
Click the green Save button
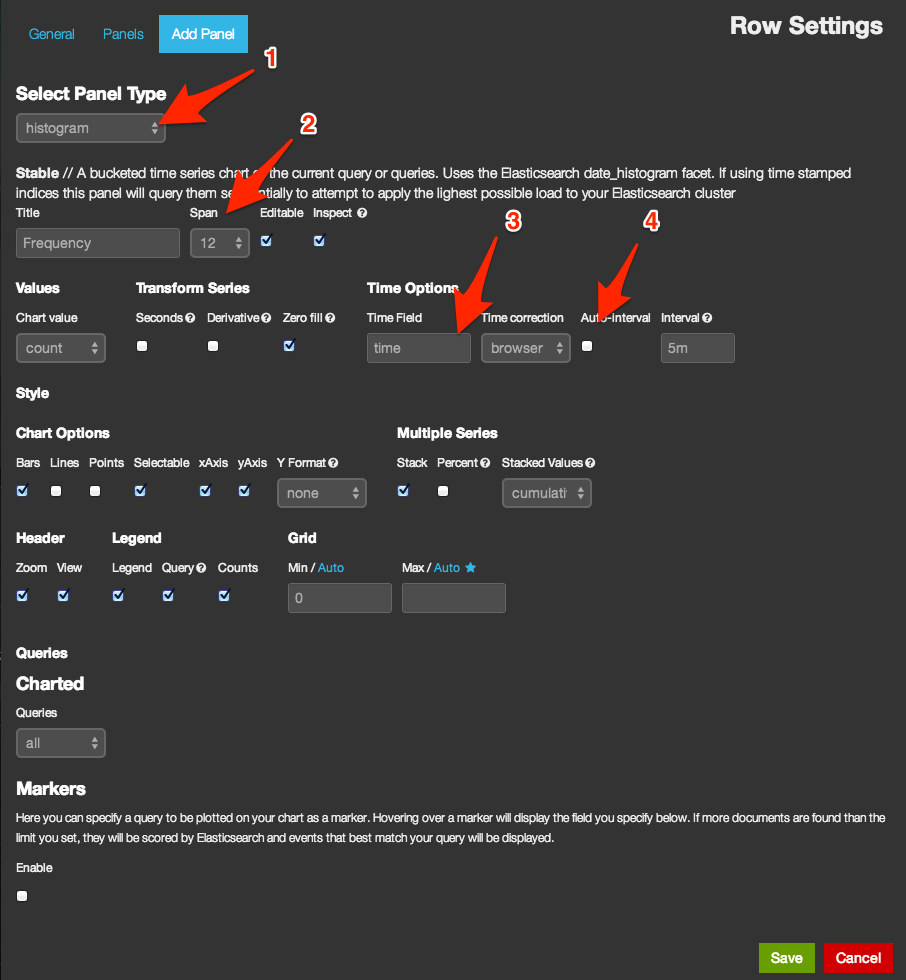tap(787, 958)
